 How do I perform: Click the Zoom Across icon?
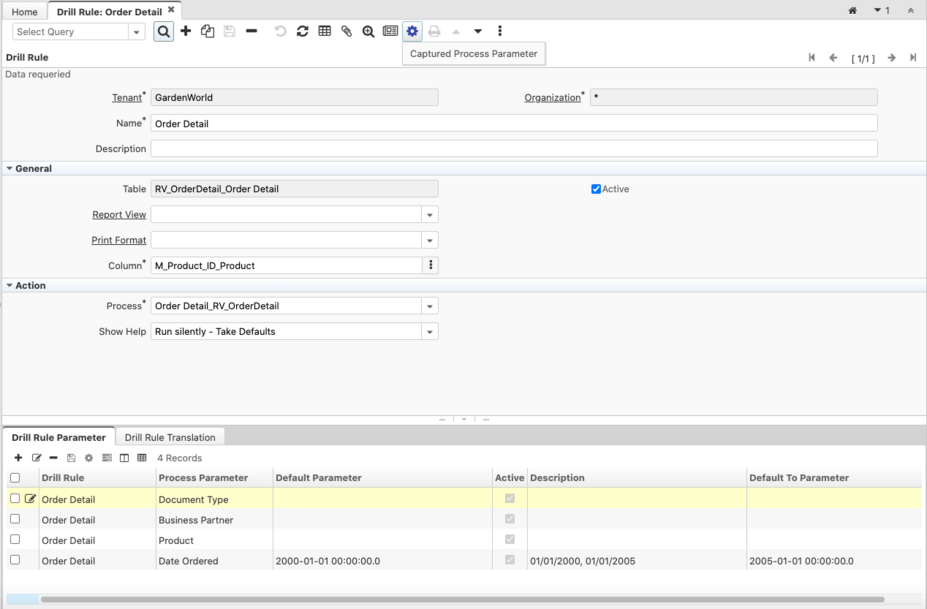368,31
